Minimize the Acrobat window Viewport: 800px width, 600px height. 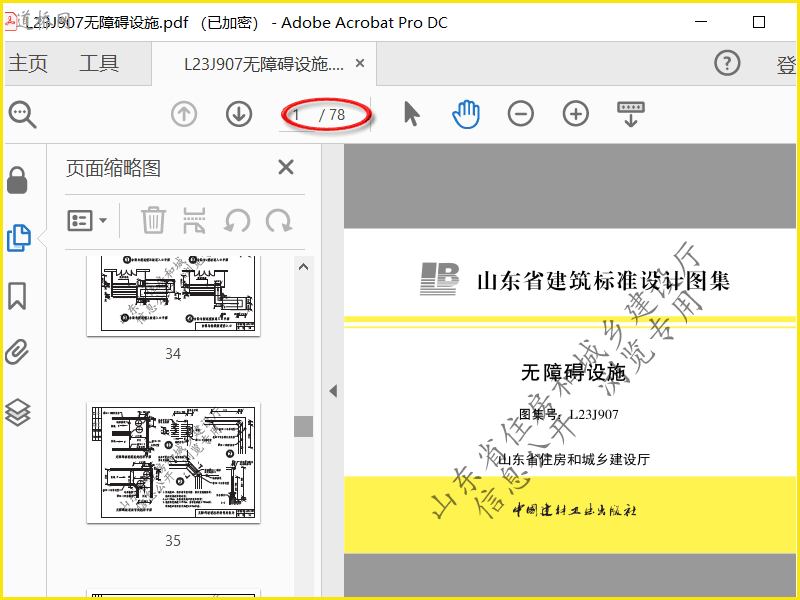coord(701,22)
